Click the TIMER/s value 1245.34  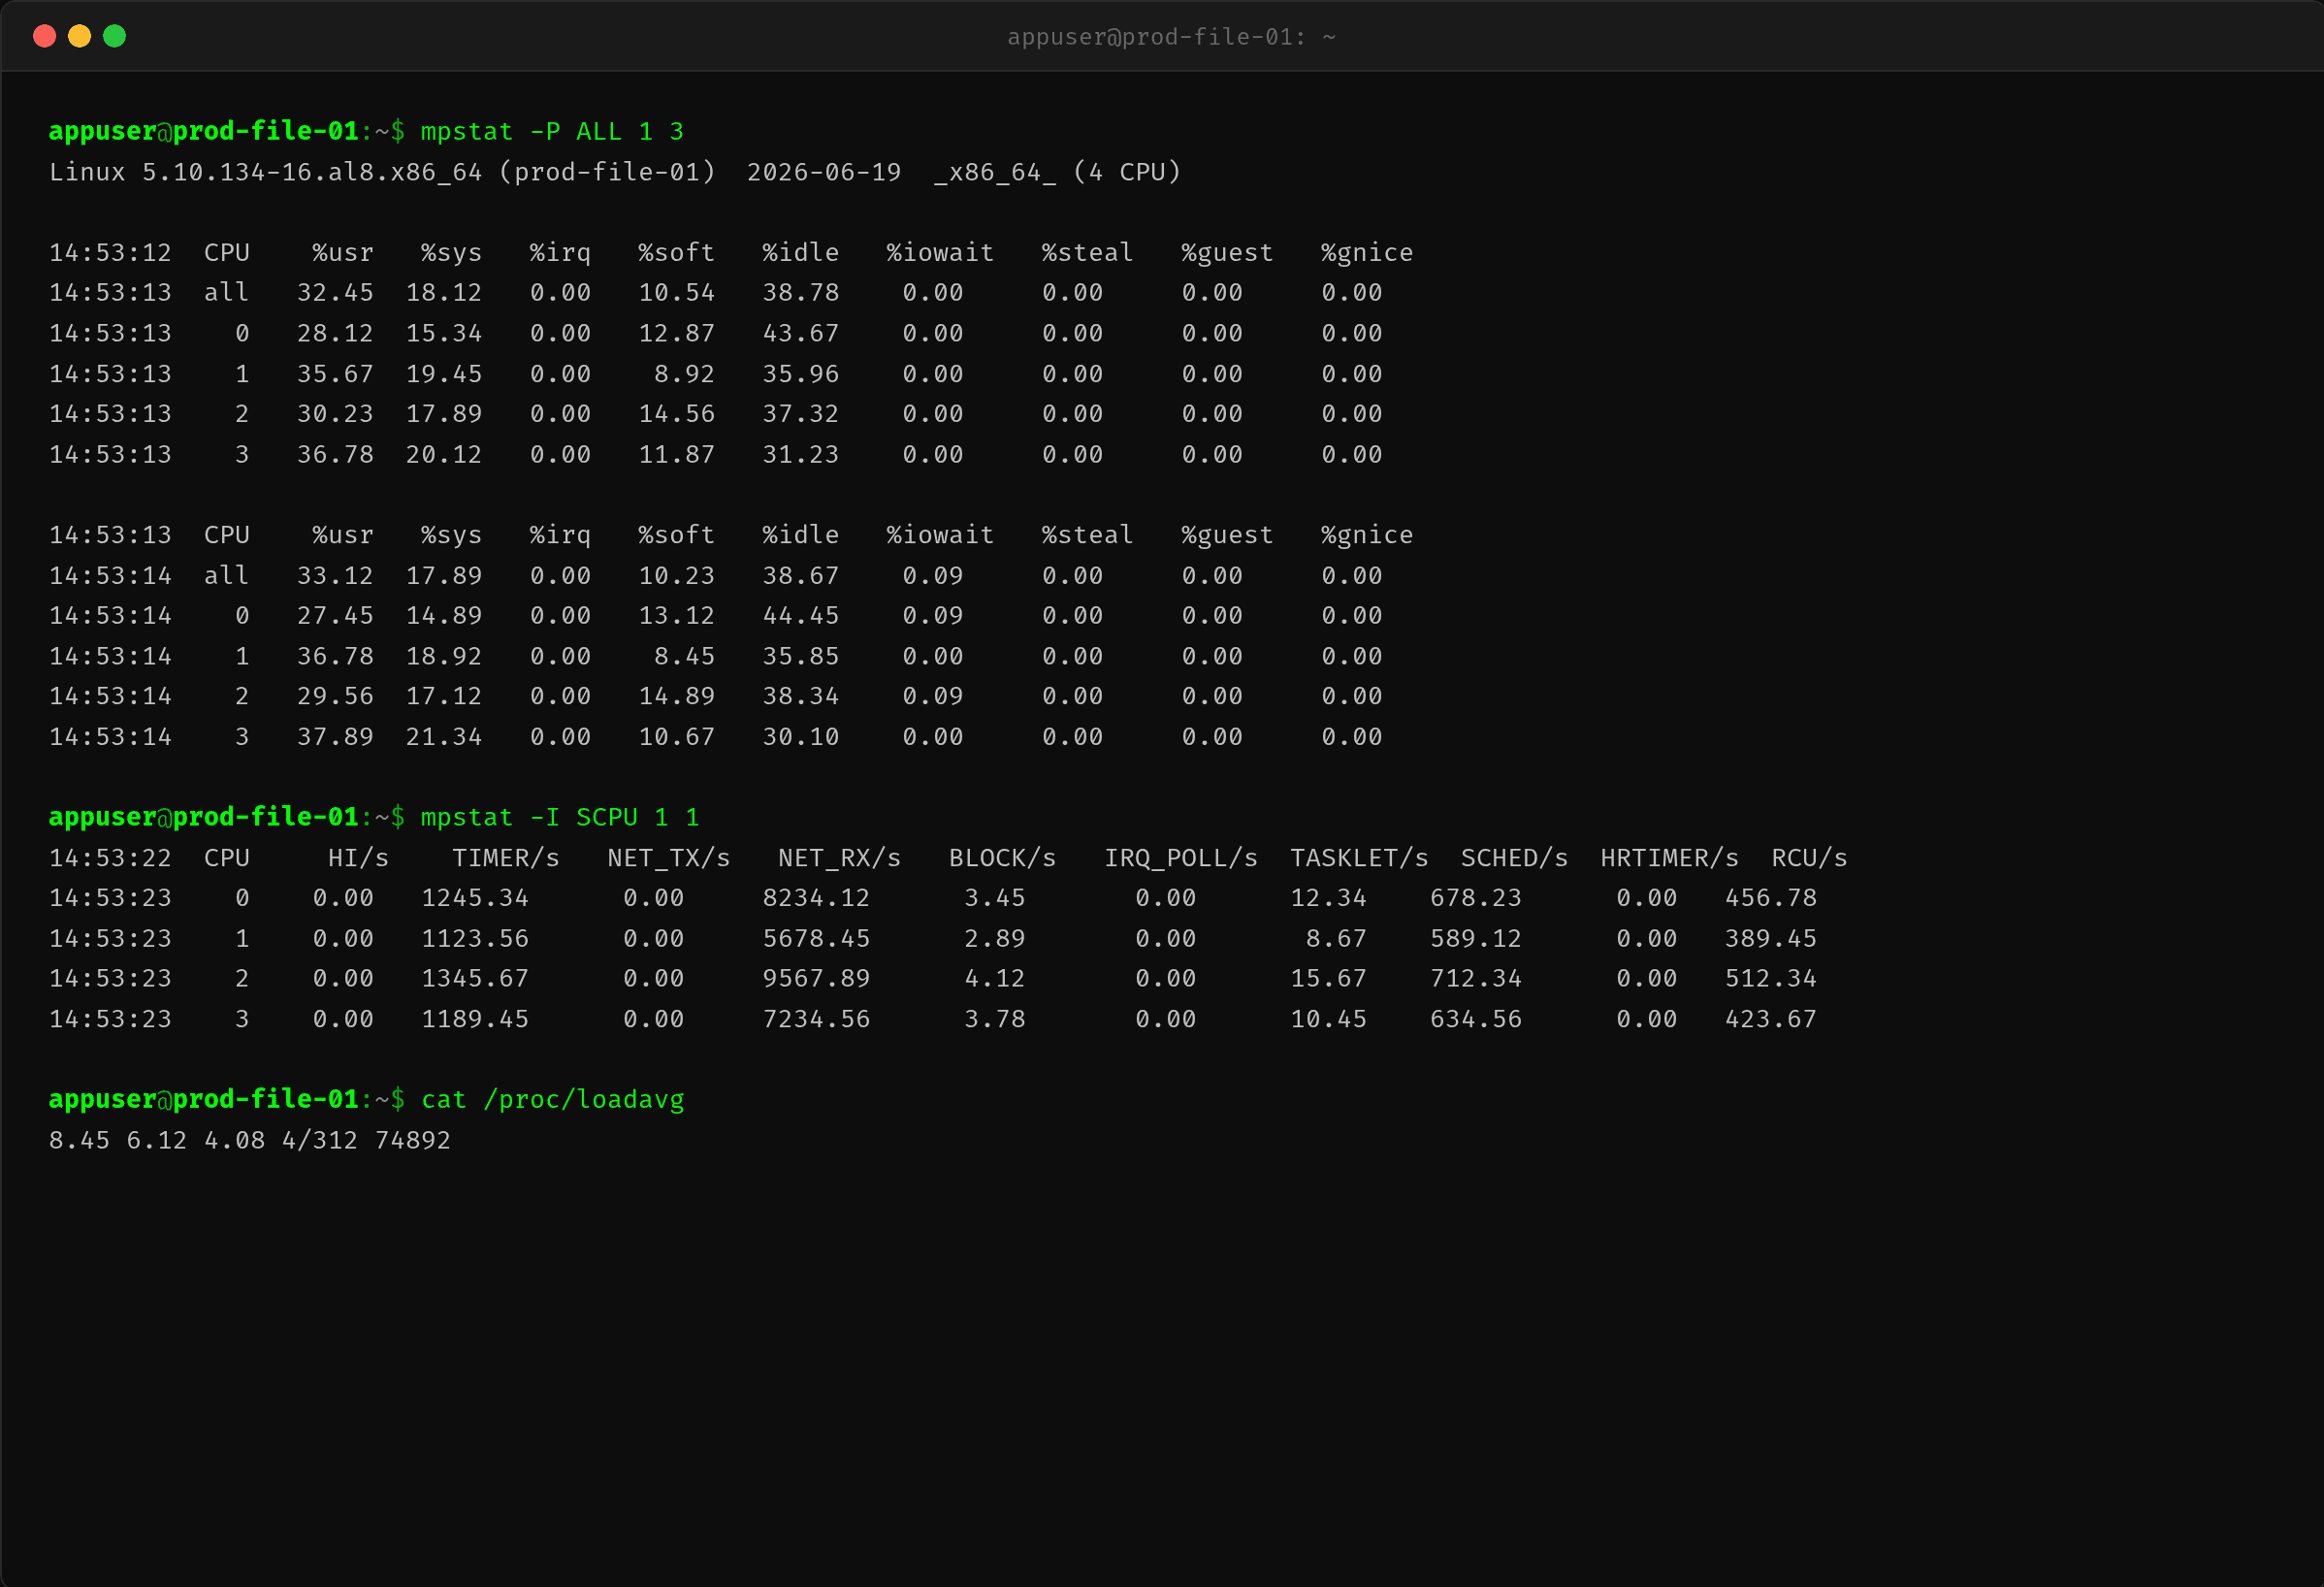coord(474,898)
